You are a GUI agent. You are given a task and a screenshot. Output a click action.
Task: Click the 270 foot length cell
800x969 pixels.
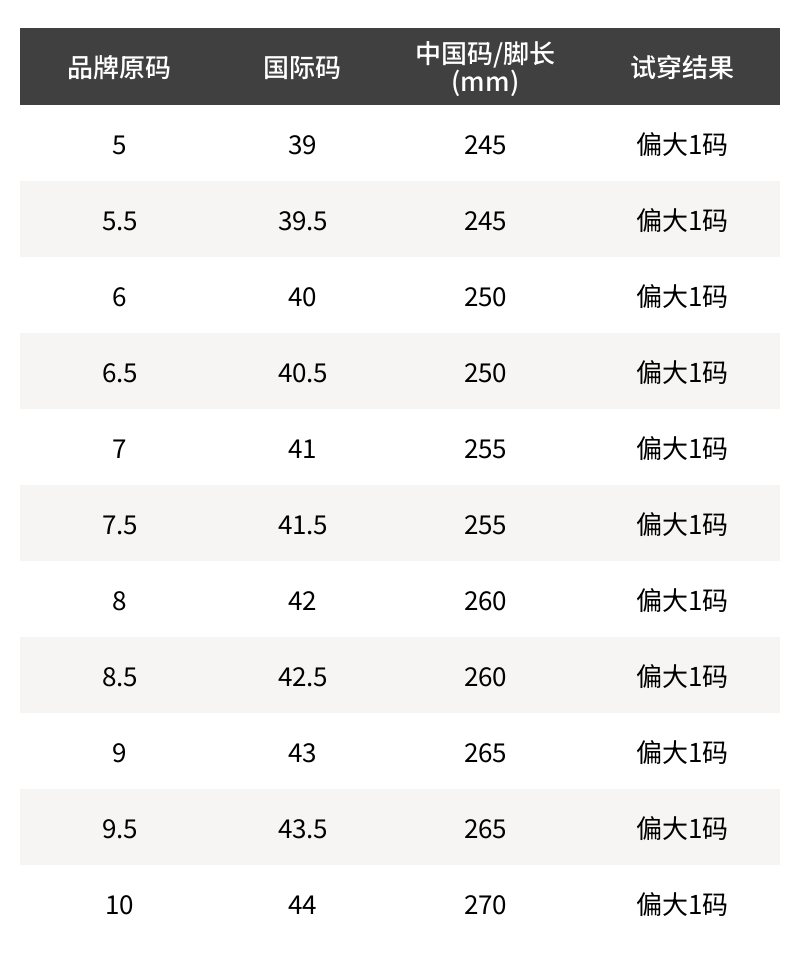click(485, 905)
